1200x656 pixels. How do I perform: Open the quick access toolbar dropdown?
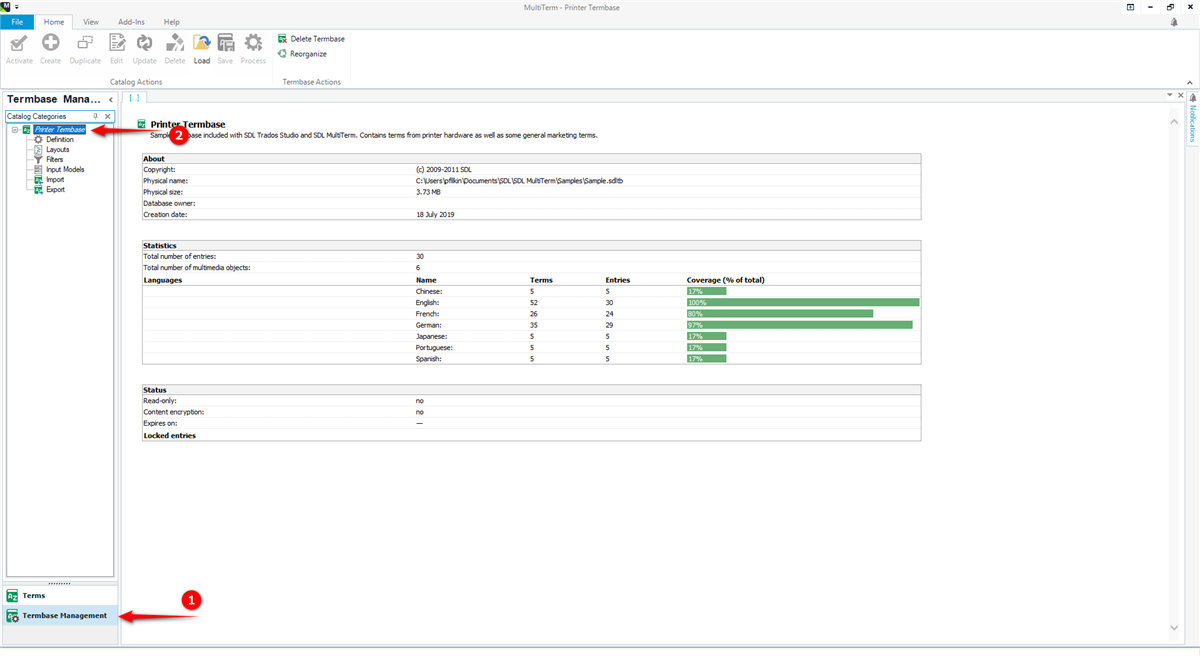point(17,6)
